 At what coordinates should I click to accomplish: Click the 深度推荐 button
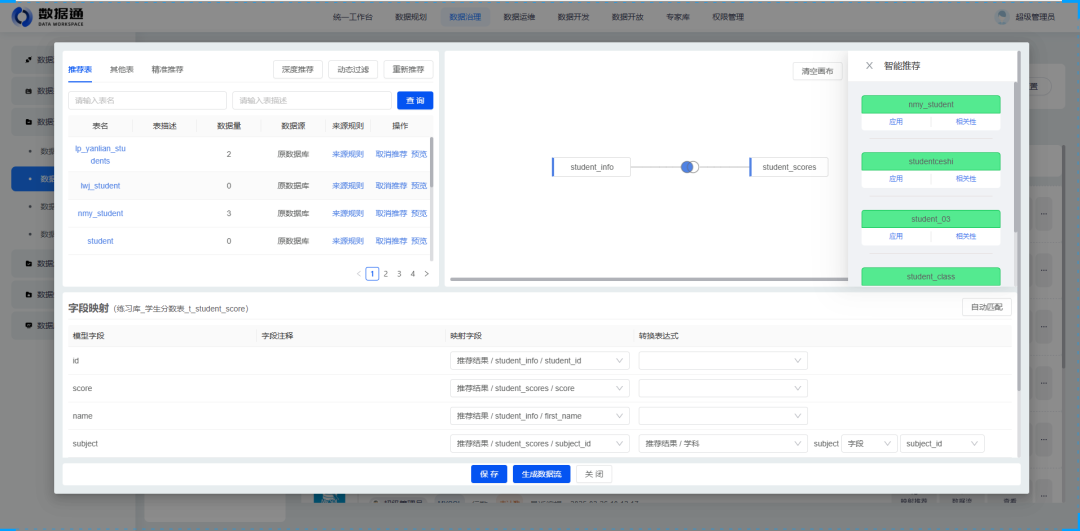298,70
